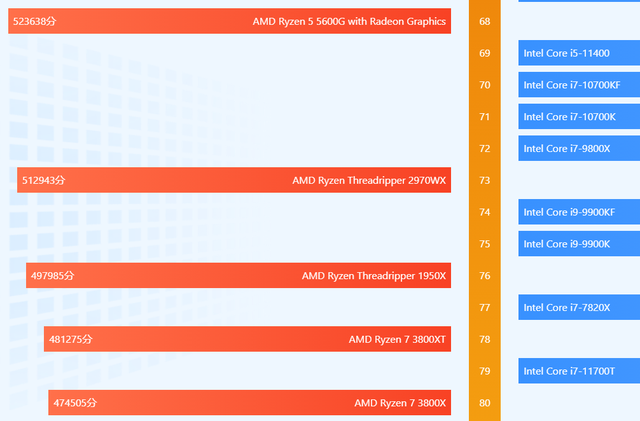640x421 pixels.
Task: Open the Intel Core i7-10700KF entry
Action: [x=579, y=85]
